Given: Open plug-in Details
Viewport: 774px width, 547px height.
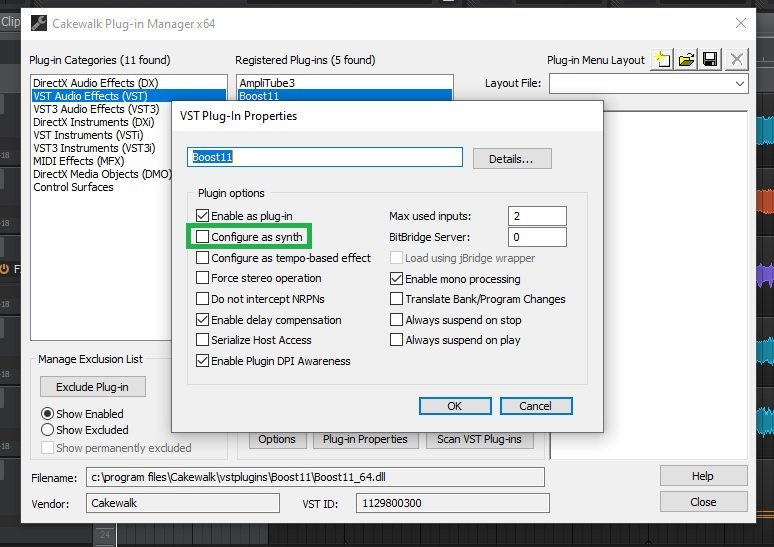Looking at the screenshot, I should click(x=512, y=159).
